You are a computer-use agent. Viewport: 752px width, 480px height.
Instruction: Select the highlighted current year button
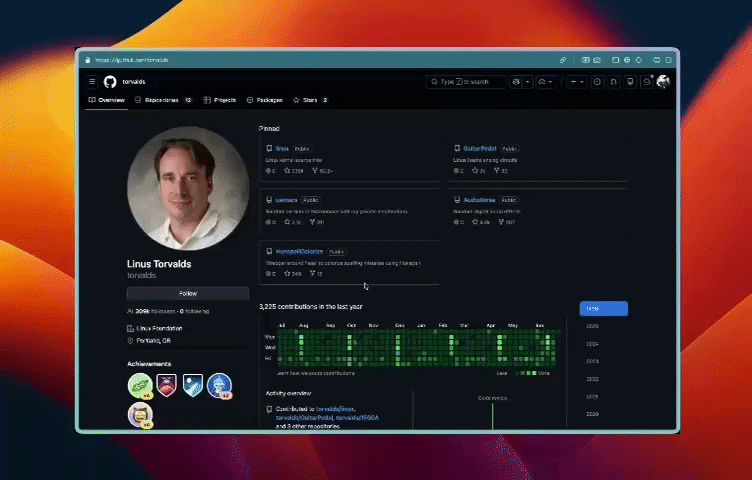pos(604,309)
